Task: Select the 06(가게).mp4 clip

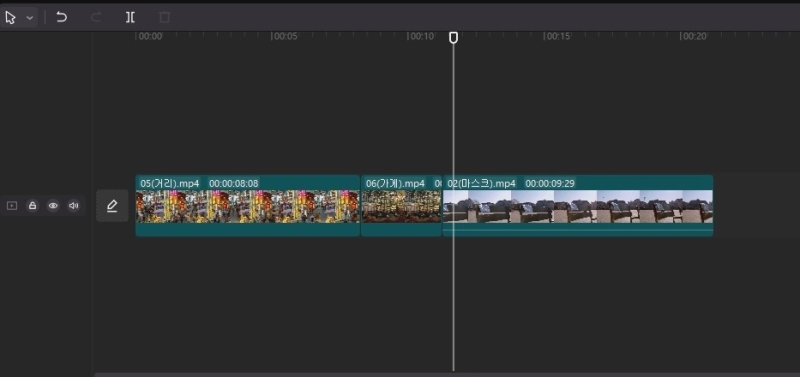Action: coord(402,206)
